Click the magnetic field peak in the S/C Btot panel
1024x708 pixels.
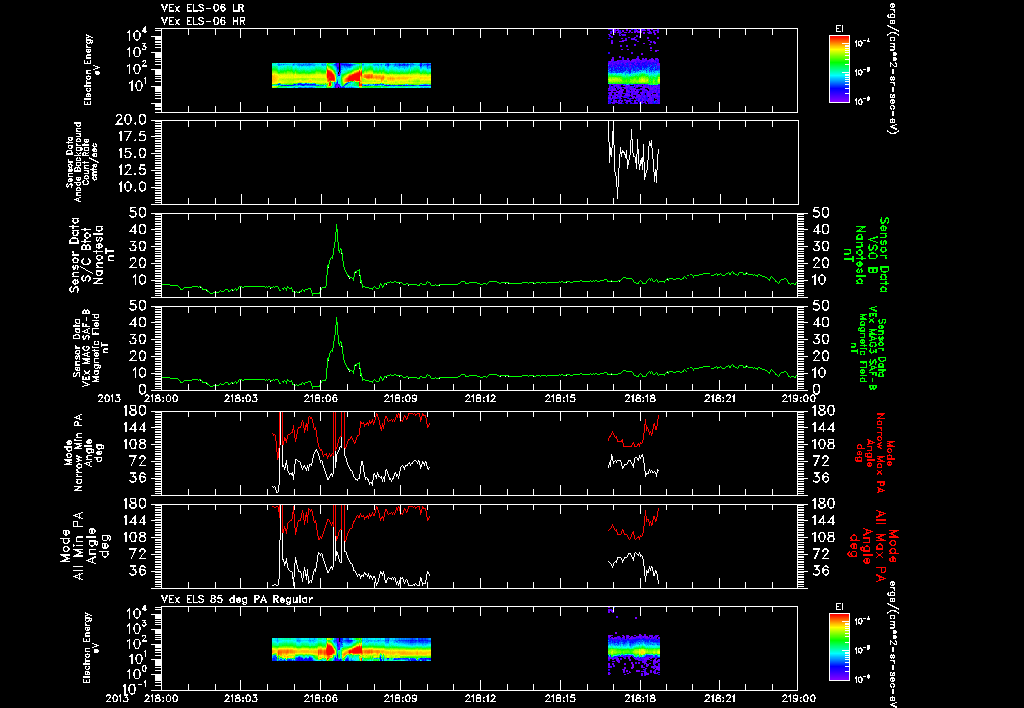[x=336, y=226]
